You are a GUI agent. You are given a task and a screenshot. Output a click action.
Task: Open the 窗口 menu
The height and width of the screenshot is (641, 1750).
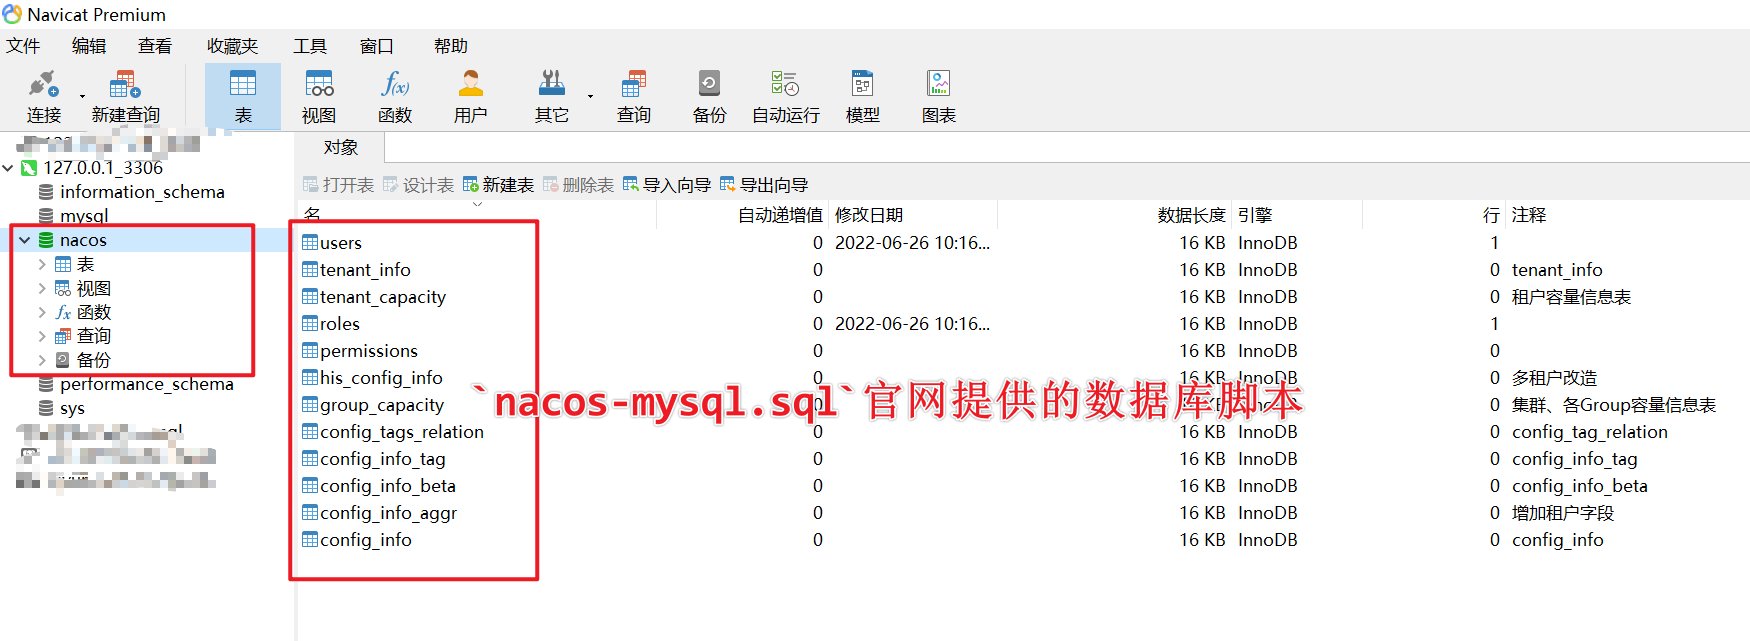point(377,46)
